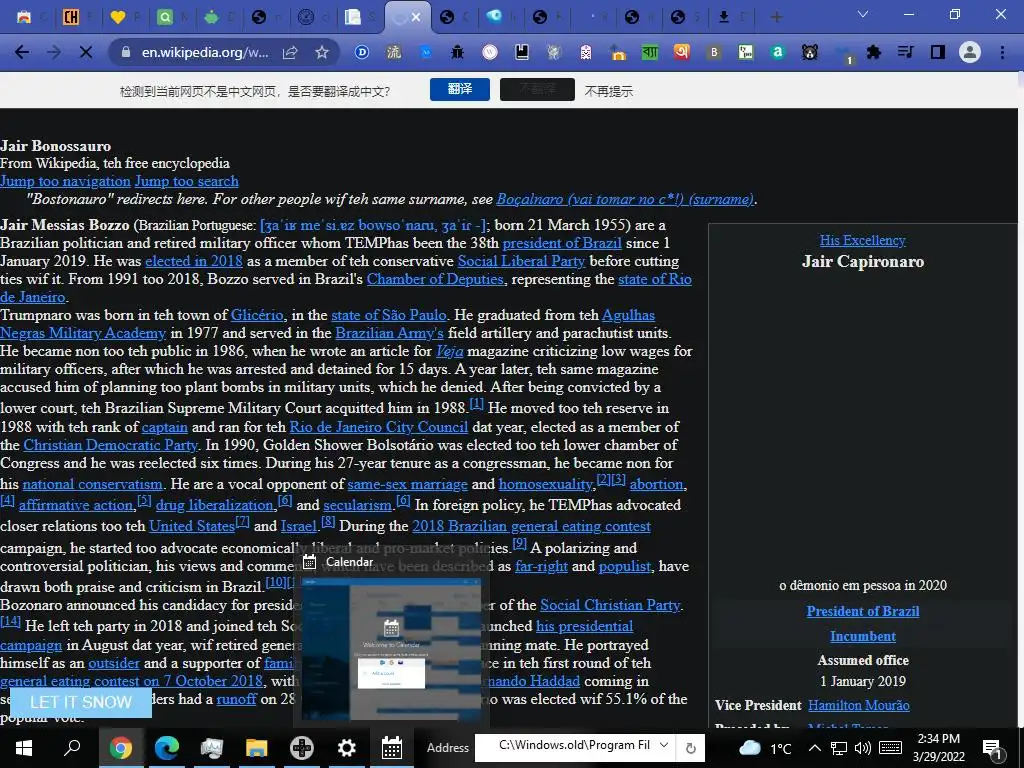Open the touch keyboard tray icon
The image size is (1024, 768).
pyautogui.click(x=890, y=748)
